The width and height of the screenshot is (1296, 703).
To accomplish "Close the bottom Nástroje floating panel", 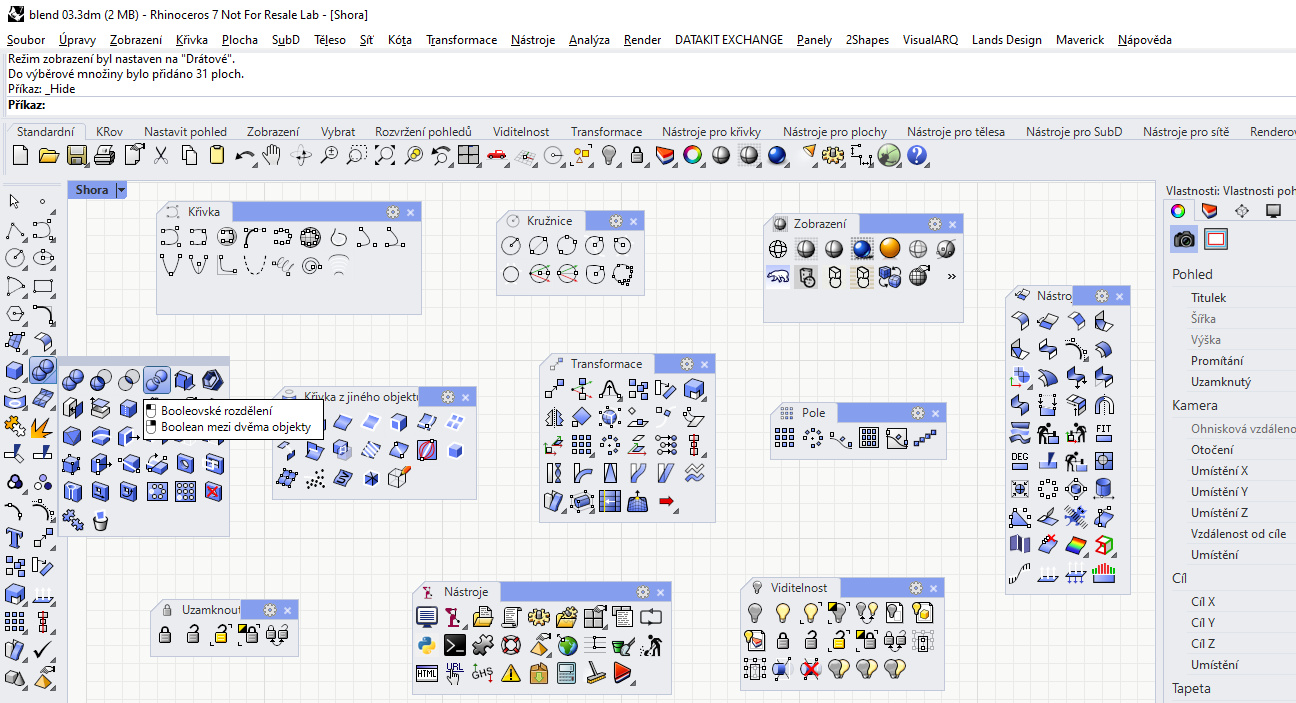I will [x=661, y=592].
